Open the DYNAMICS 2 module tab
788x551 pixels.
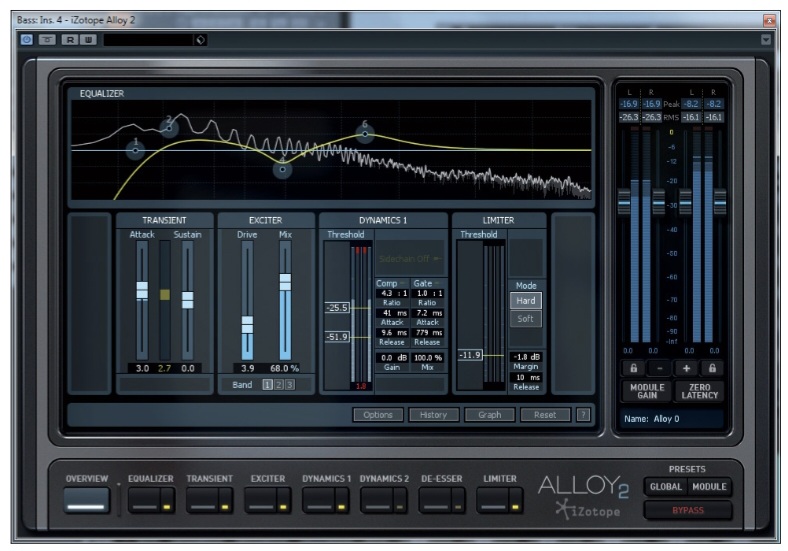coord(377,501)
